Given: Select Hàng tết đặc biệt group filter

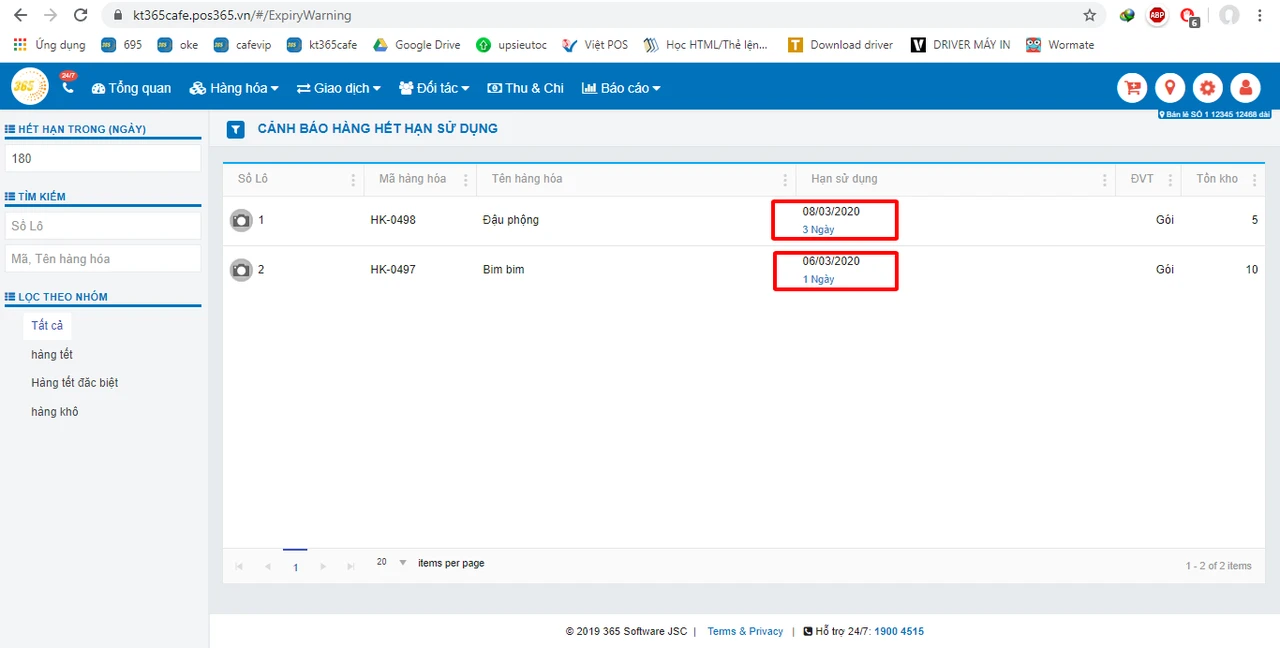Looking at the screenshot, I should click(x=75, y=383).
